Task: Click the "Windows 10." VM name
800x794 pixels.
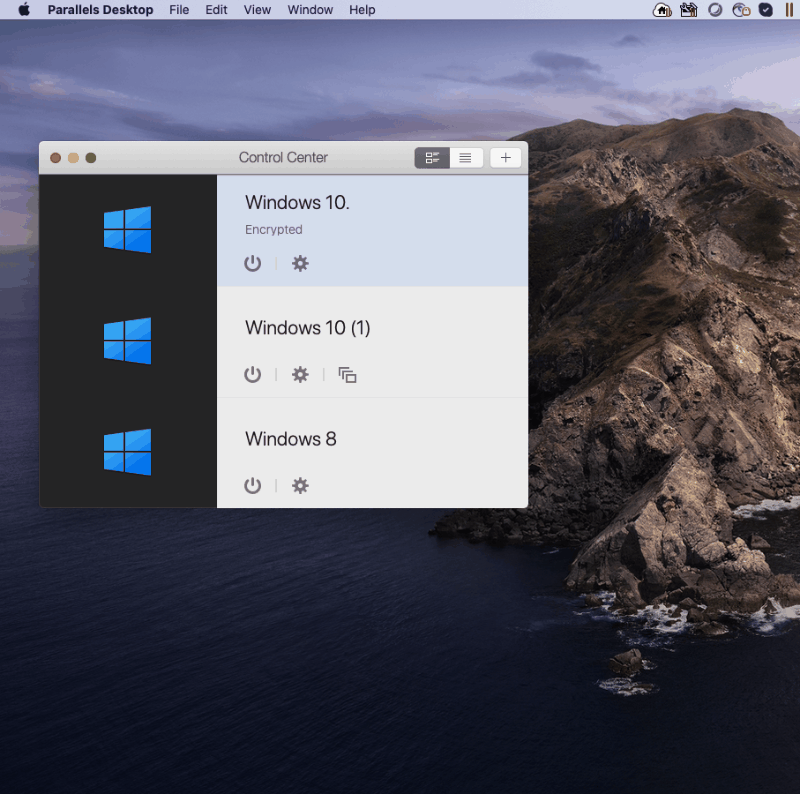Action: point(297,203)
